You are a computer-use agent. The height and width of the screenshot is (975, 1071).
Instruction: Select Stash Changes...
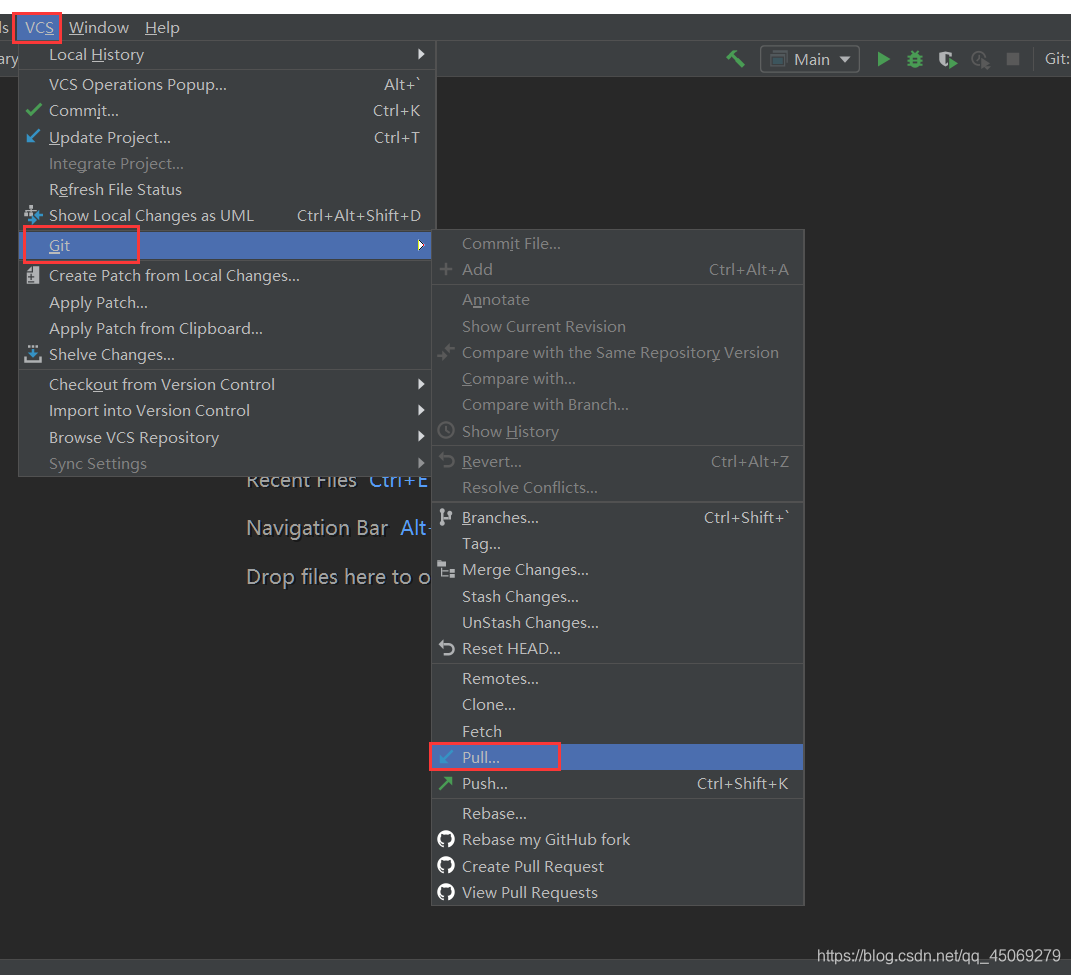617,596
